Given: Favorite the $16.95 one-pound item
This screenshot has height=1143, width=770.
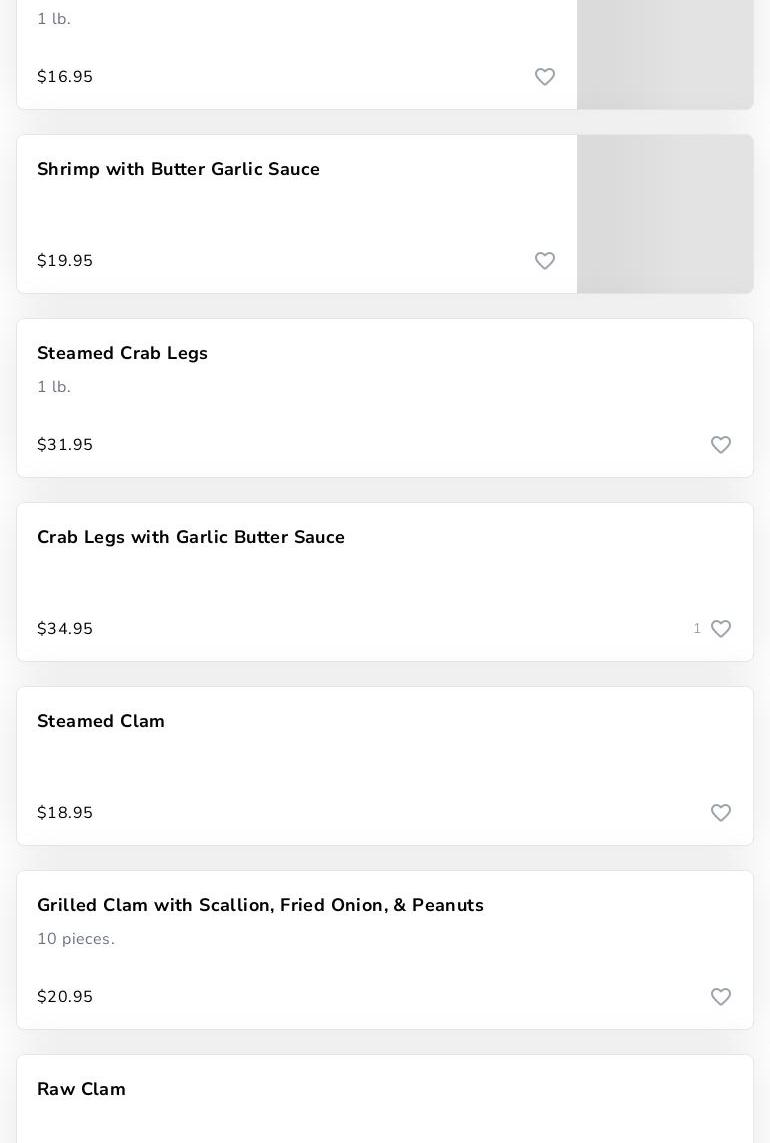Looking at the screenshot, I should click(x=545, y=77).
